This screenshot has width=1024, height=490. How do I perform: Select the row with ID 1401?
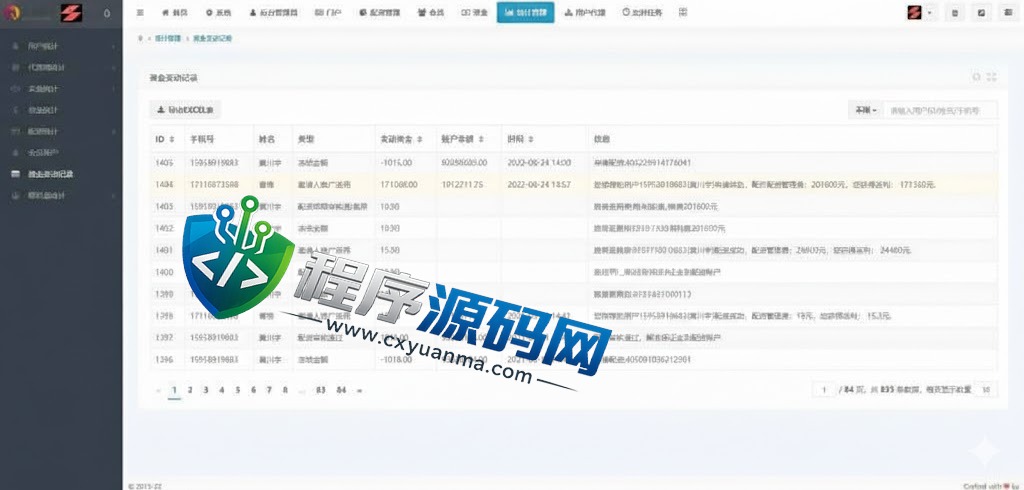(x=573, y=250)
